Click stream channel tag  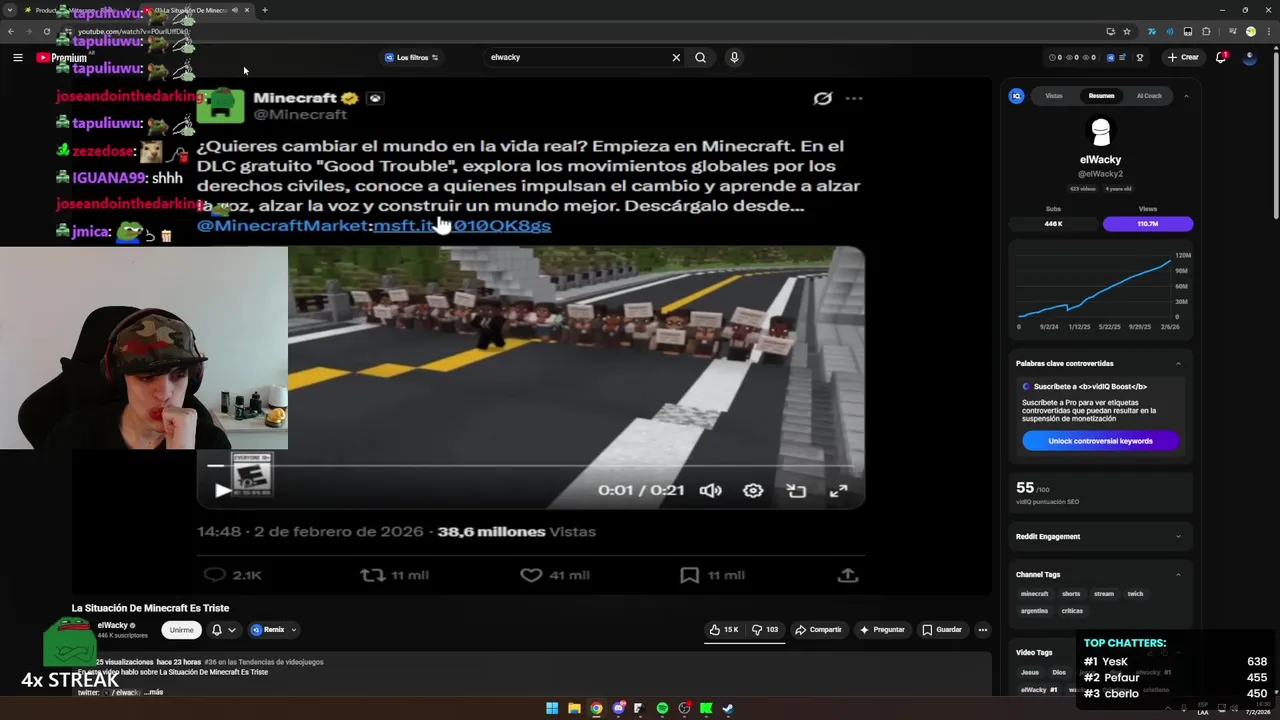coord(1104,594)
